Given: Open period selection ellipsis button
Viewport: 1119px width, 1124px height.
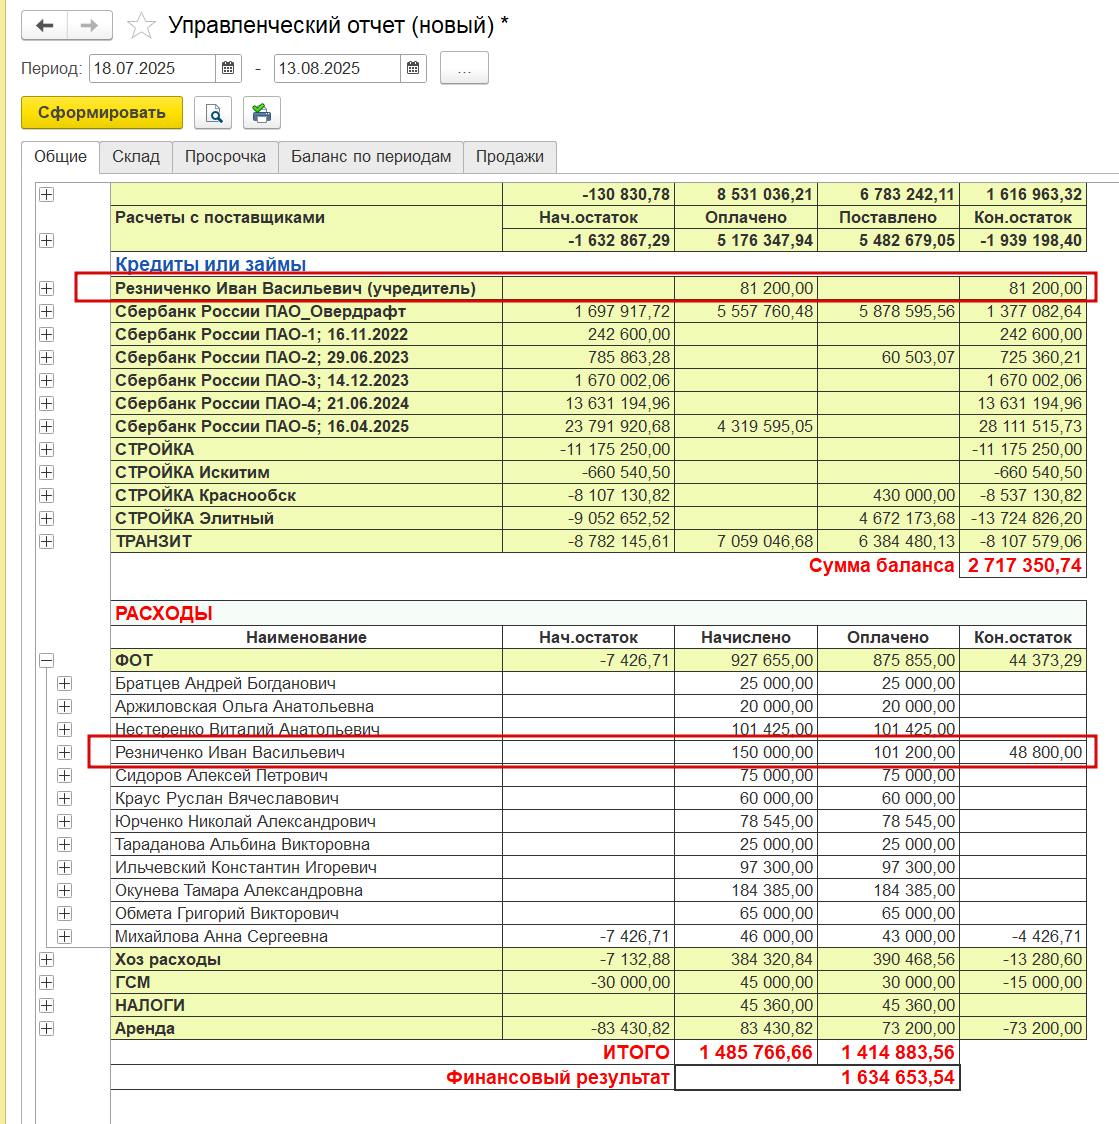Looking at the screenshot, I should click(x=464, y=68).
